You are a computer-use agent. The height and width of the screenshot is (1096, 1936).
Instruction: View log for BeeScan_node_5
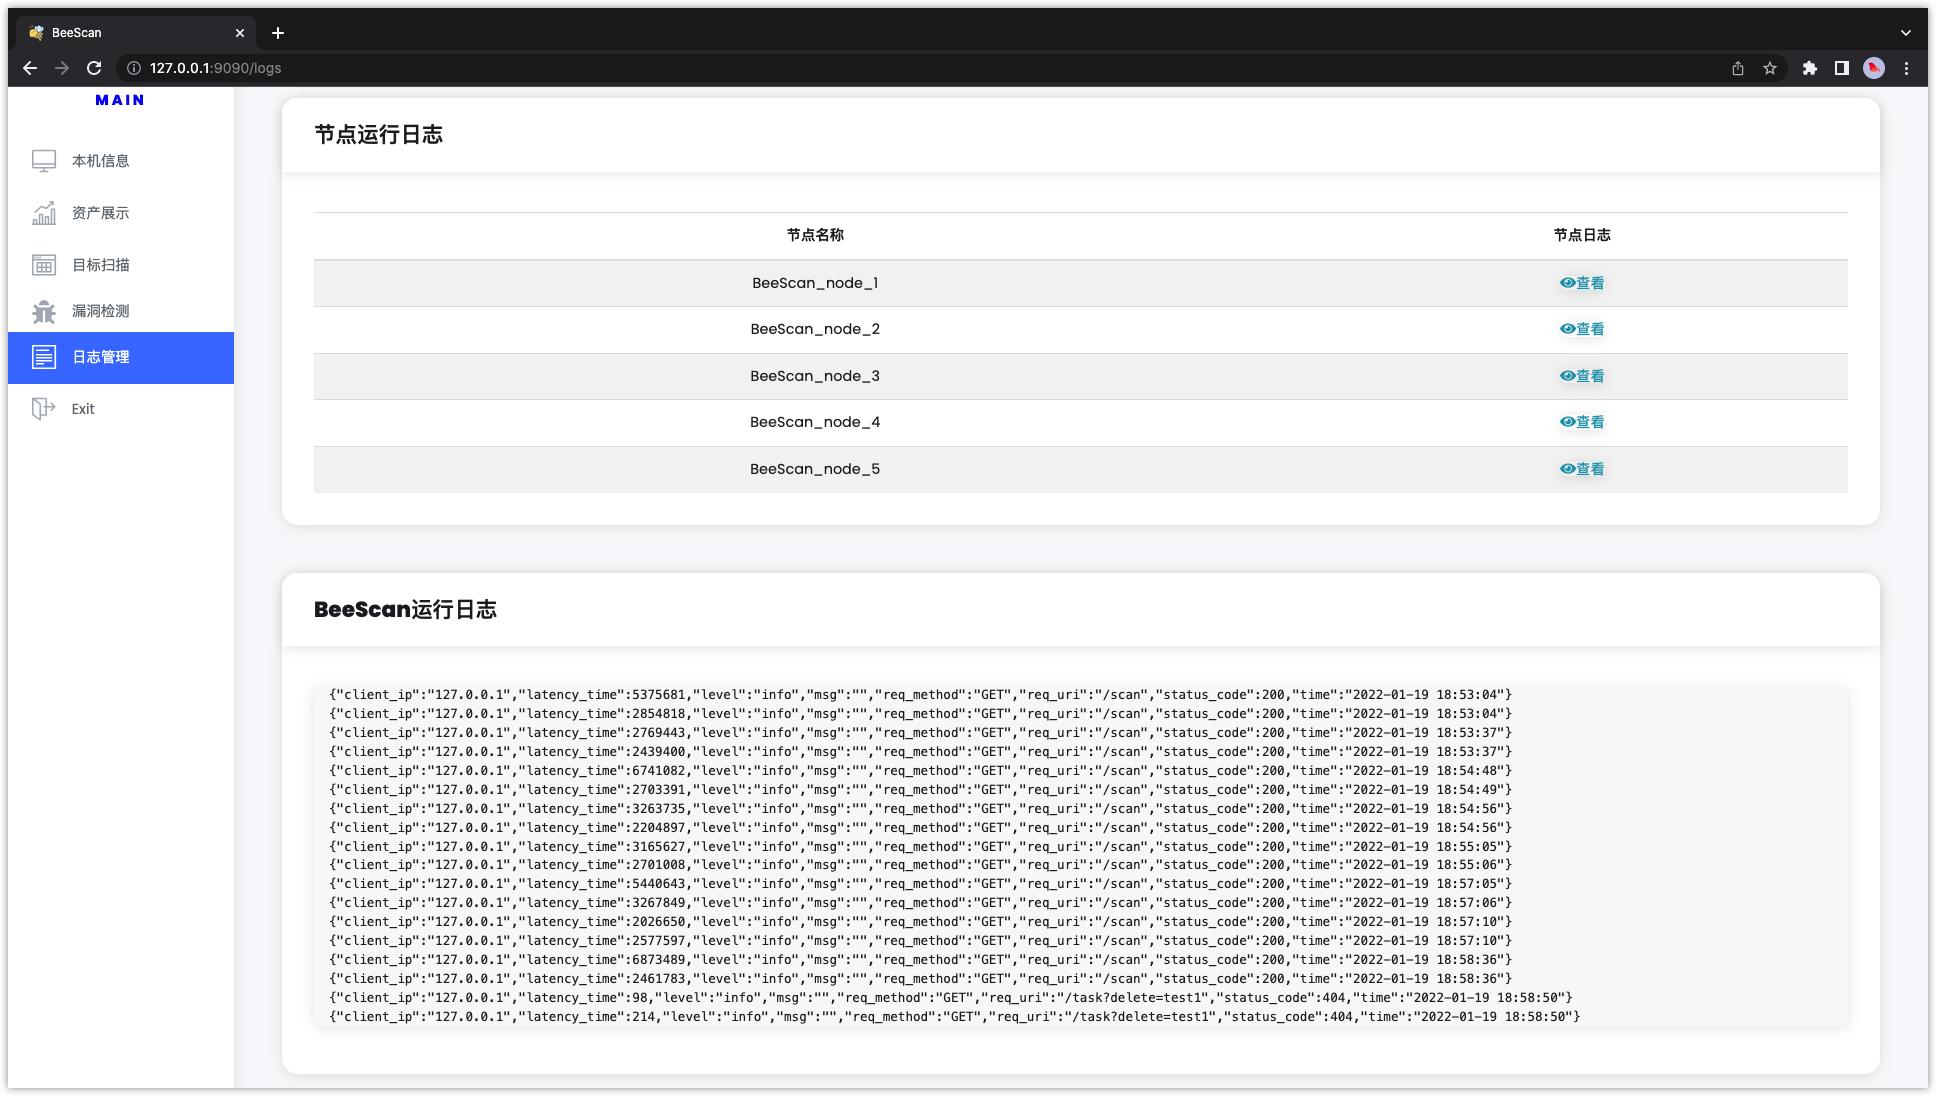click(x=1582, y=469)
